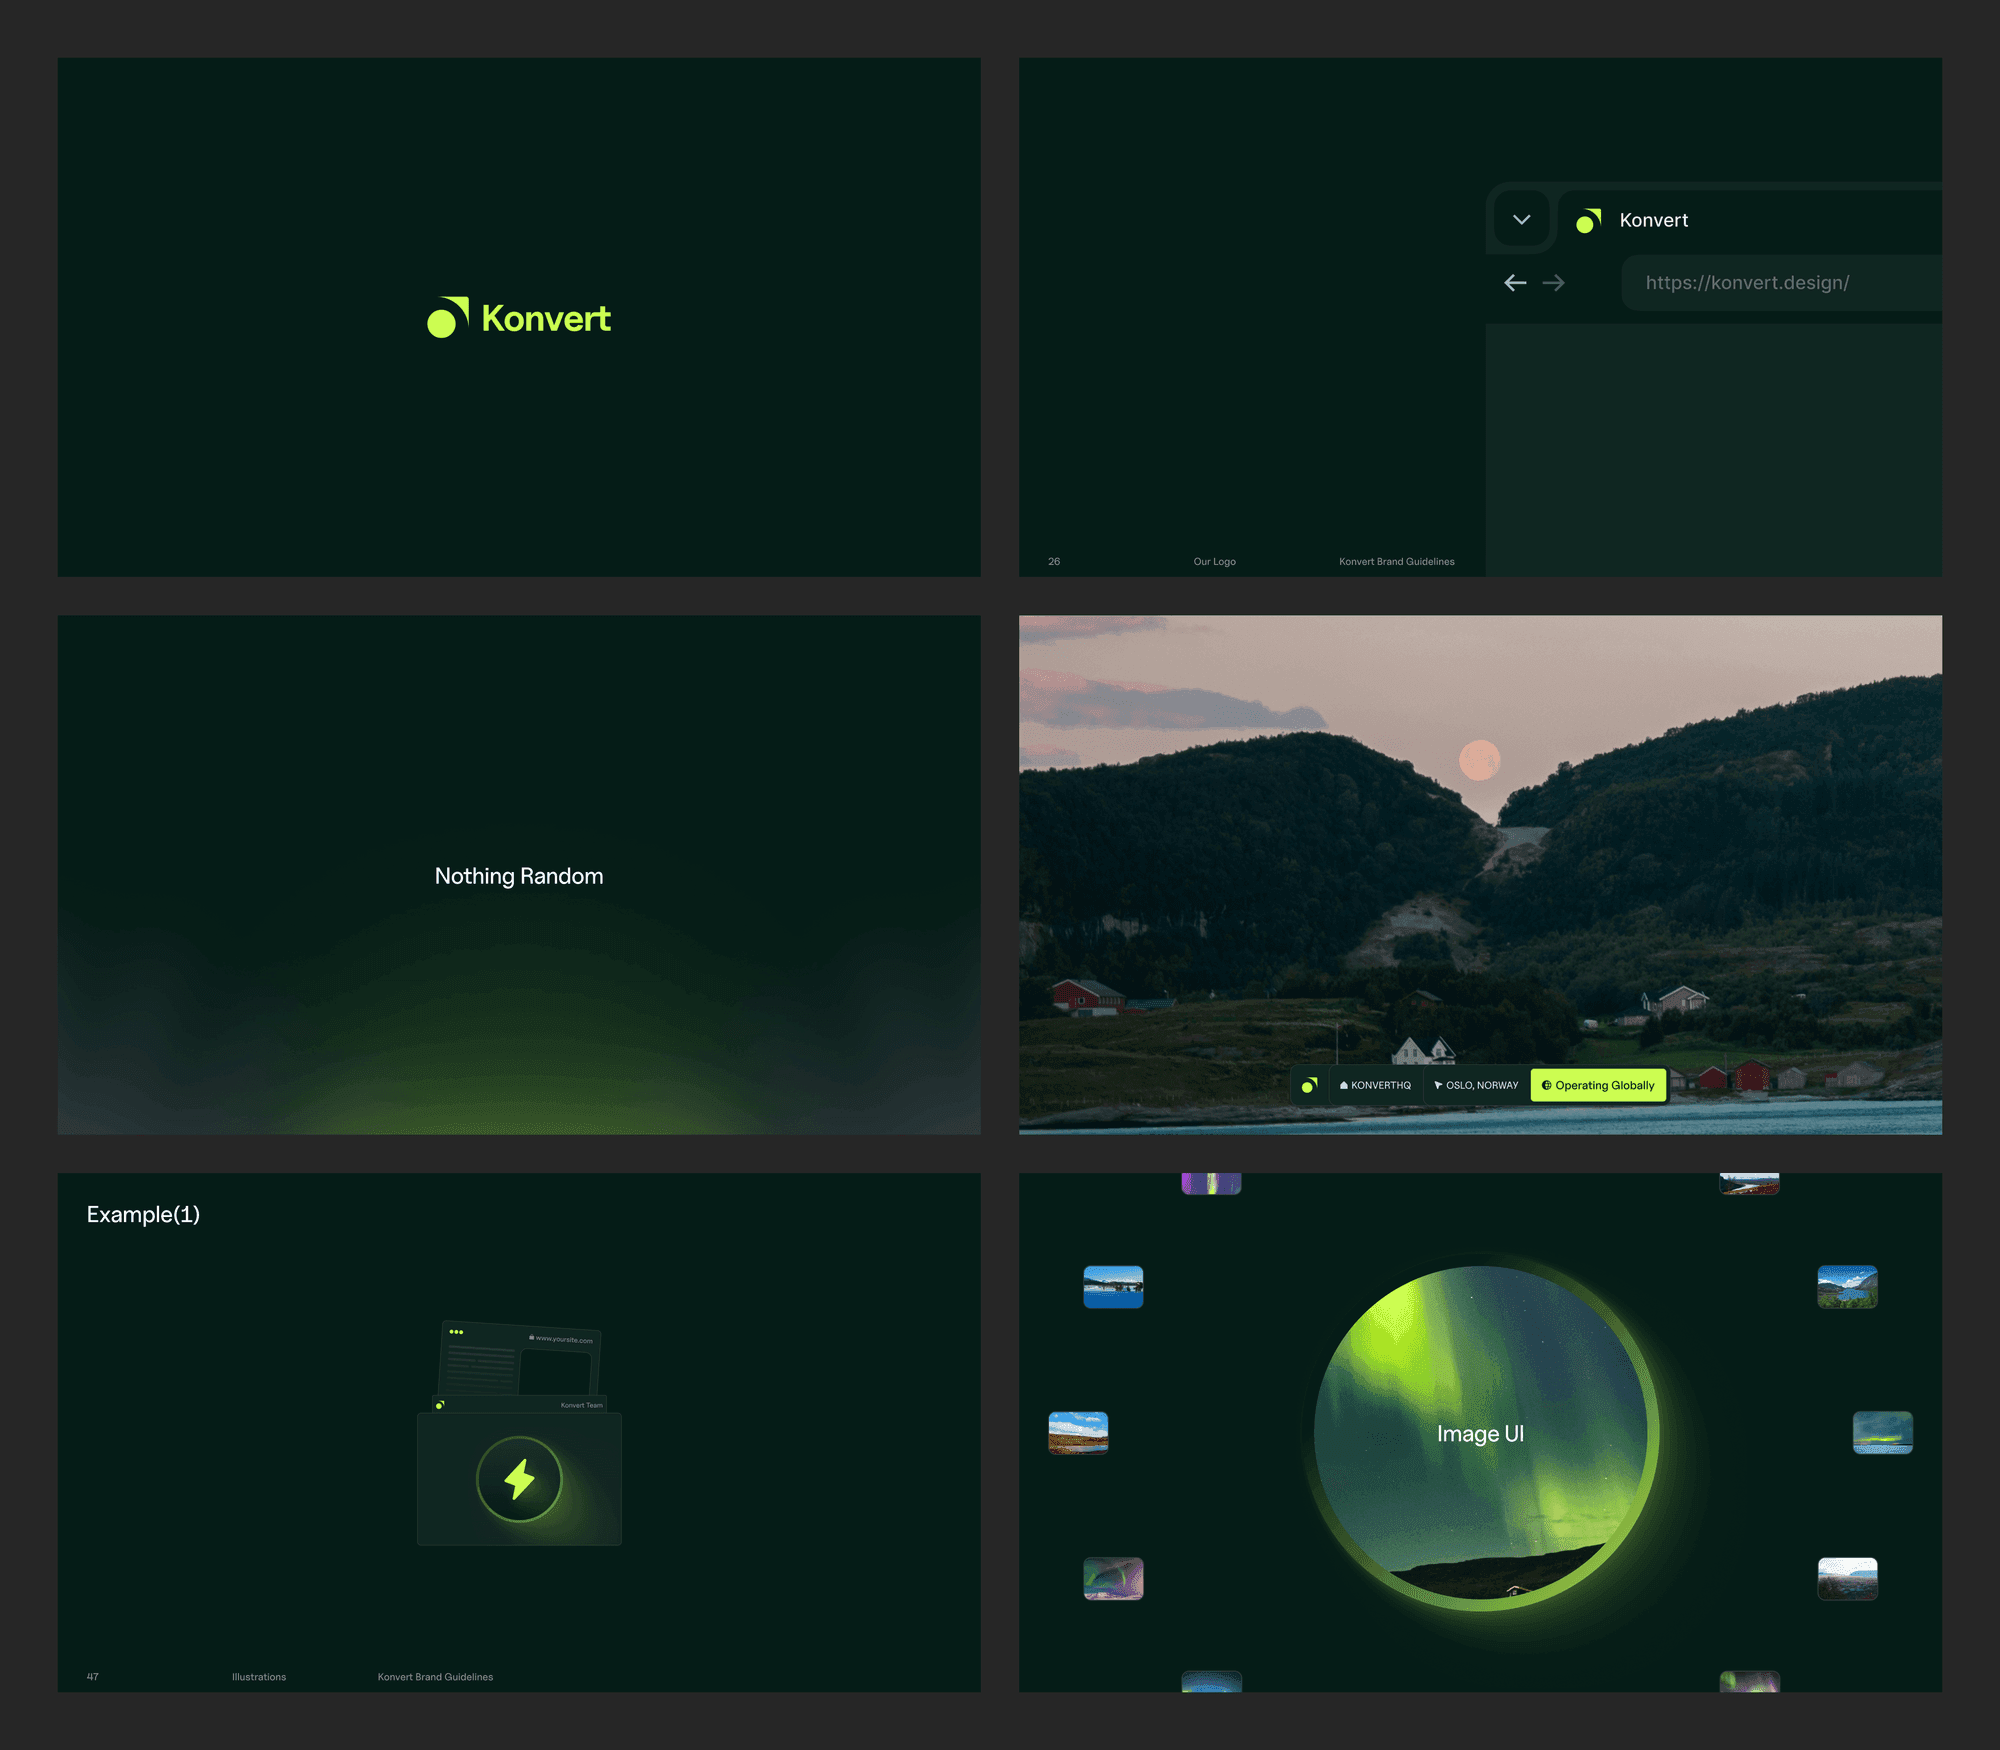Click the 'Our Logo' footer label

coord(1214,561)
